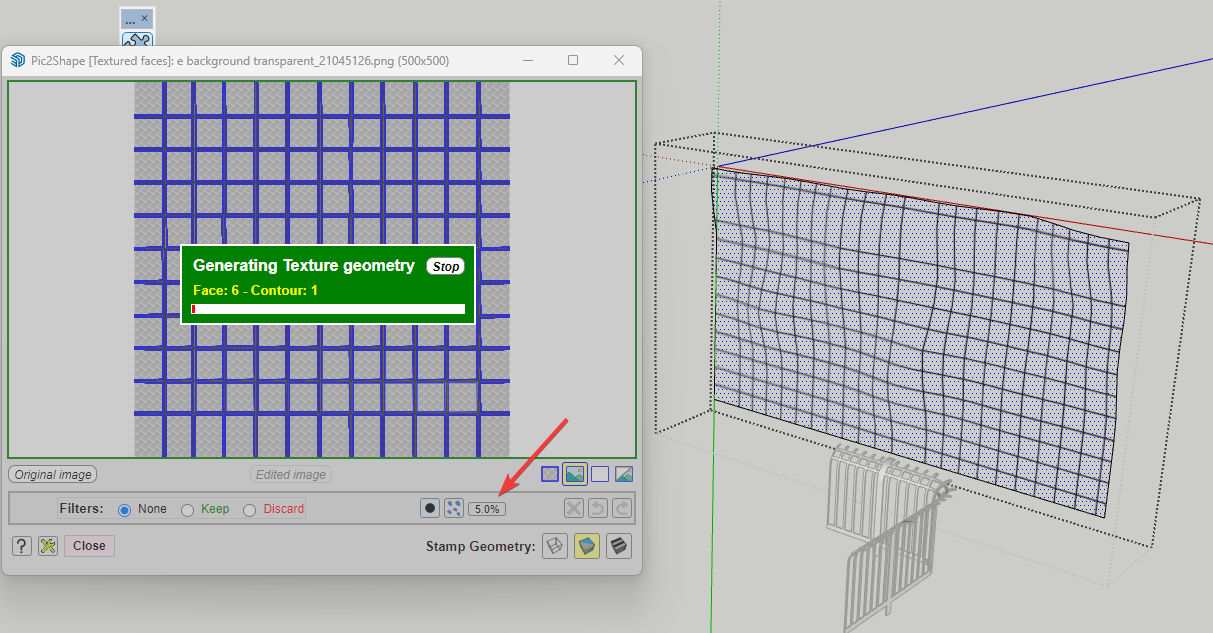1213x633 pixels.
Task: Choose the wireframe Stamp Geometry icon
Action: [555, 546]
